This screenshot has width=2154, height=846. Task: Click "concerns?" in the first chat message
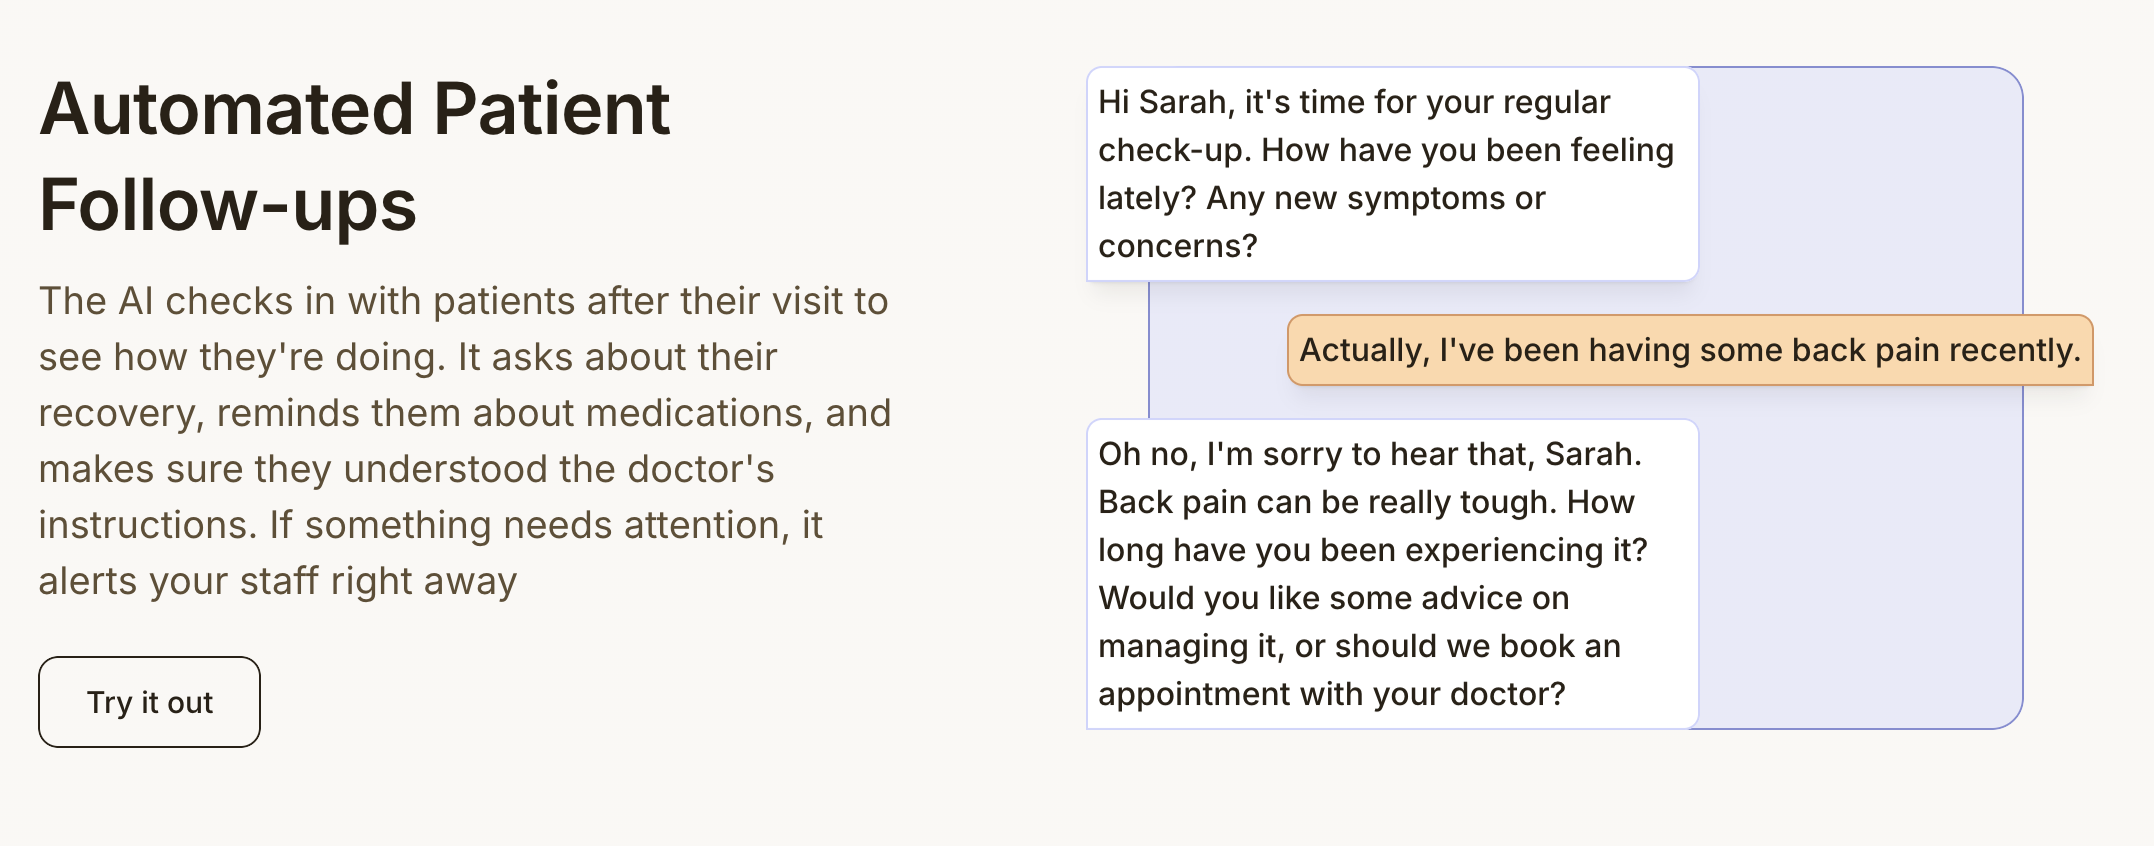(1177, 246)
